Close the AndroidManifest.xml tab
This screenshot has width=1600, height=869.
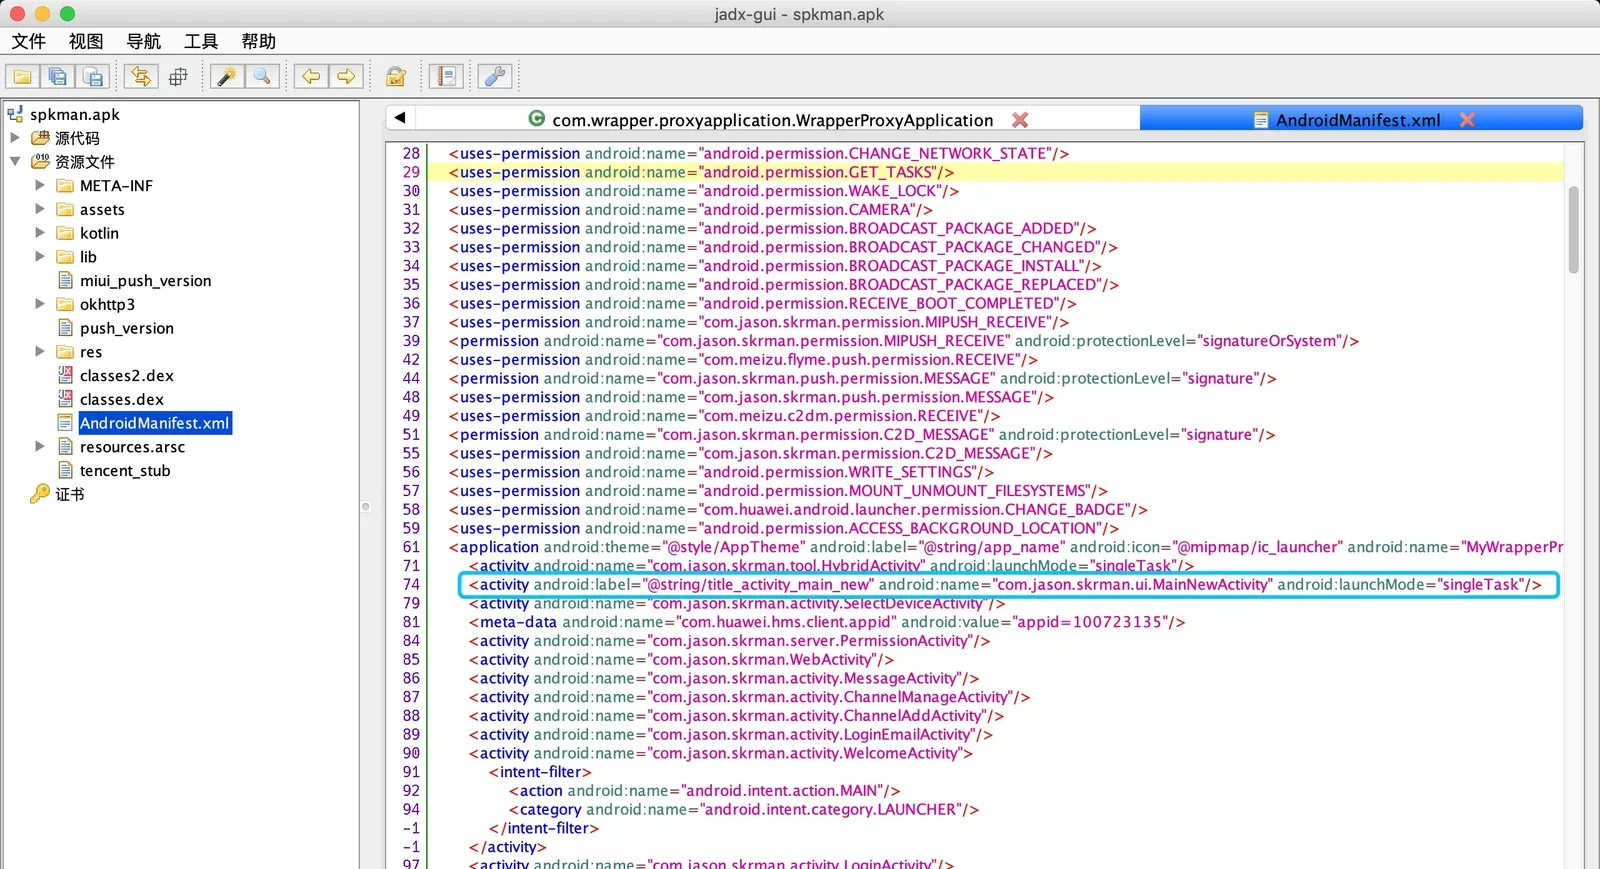1467,120
